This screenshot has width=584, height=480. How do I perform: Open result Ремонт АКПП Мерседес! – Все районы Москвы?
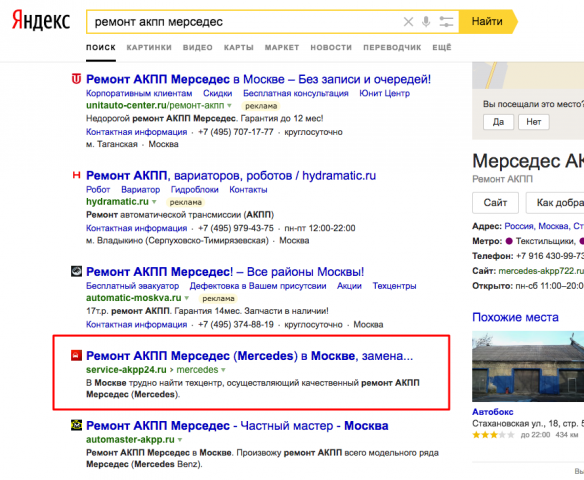coord(225,272)
